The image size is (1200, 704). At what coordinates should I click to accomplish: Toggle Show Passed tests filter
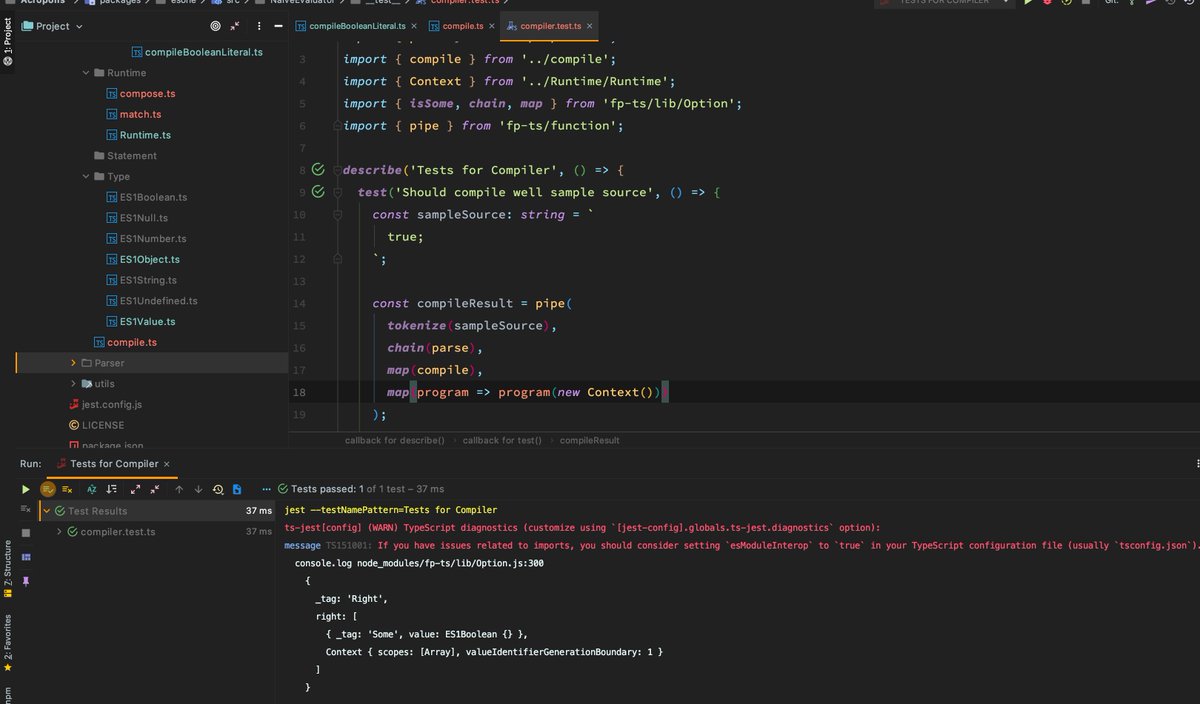(x=47, y=489)
